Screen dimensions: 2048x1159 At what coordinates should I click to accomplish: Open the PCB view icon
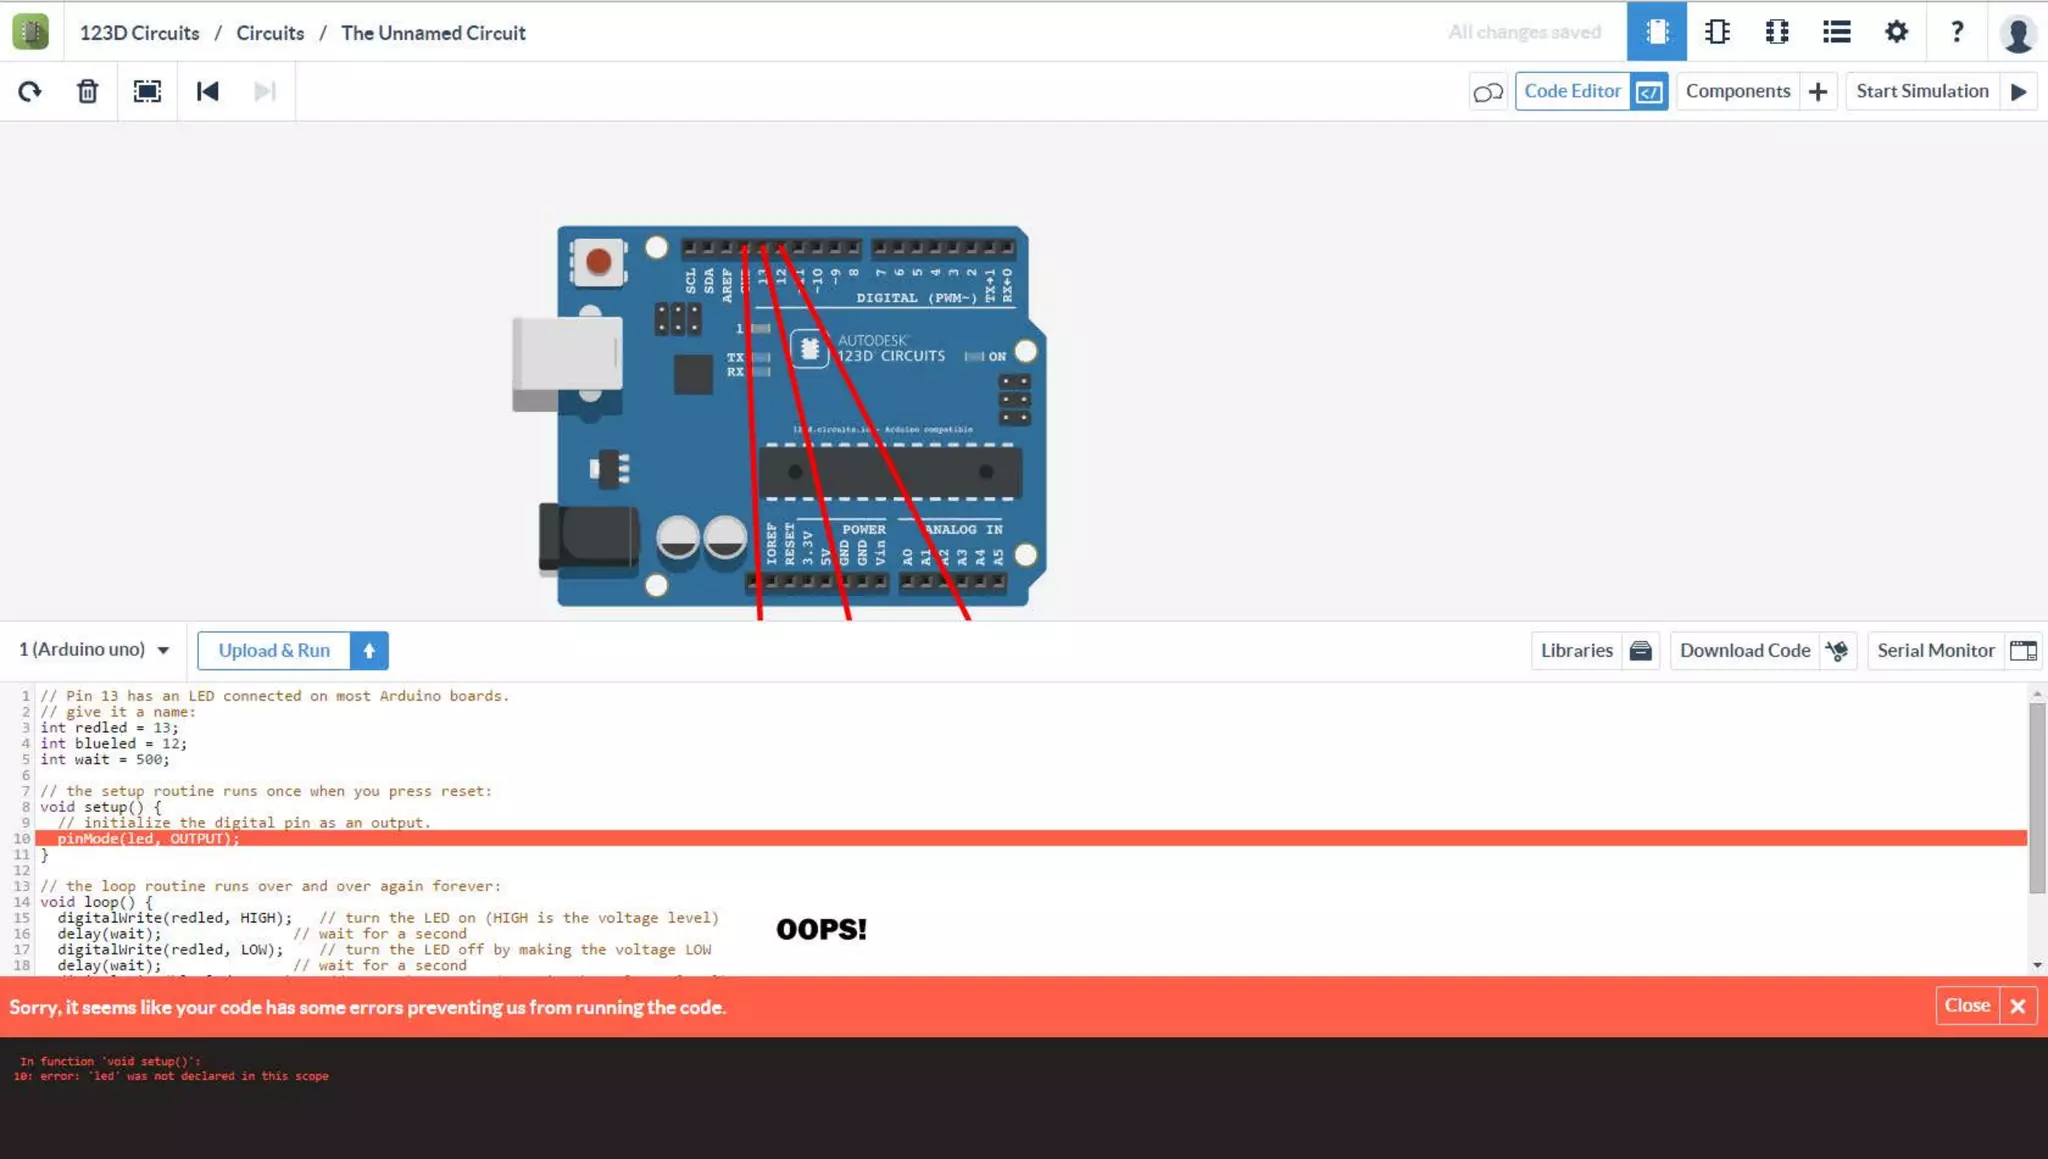(x=1777, y=32)
